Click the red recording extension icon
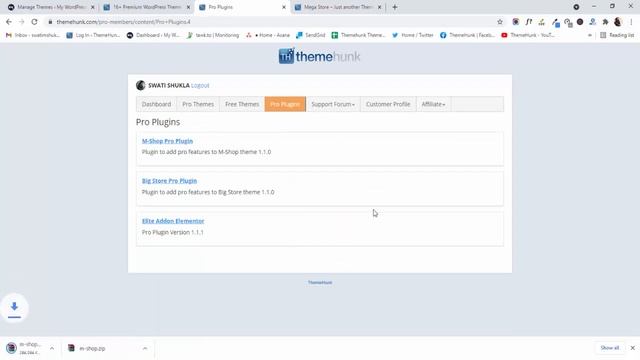640x360 pixels. click(x=516, y=22)
